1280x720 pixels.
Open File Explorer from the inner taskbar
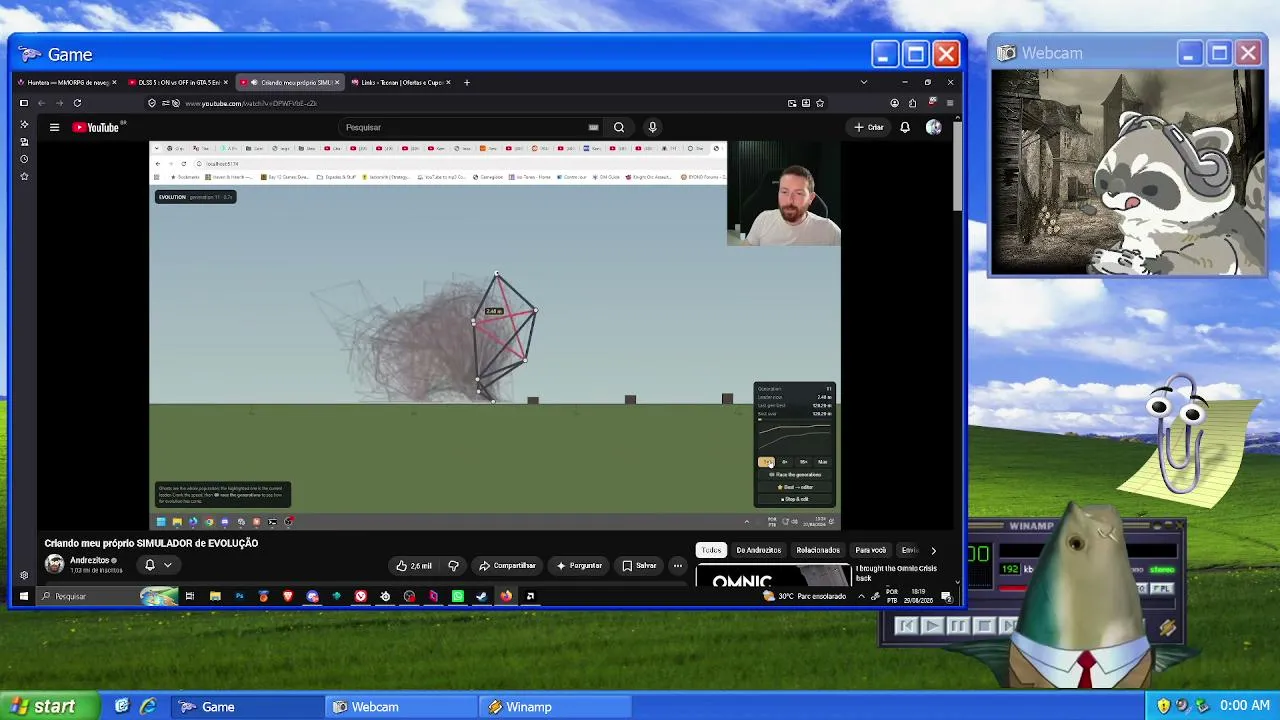215,596
